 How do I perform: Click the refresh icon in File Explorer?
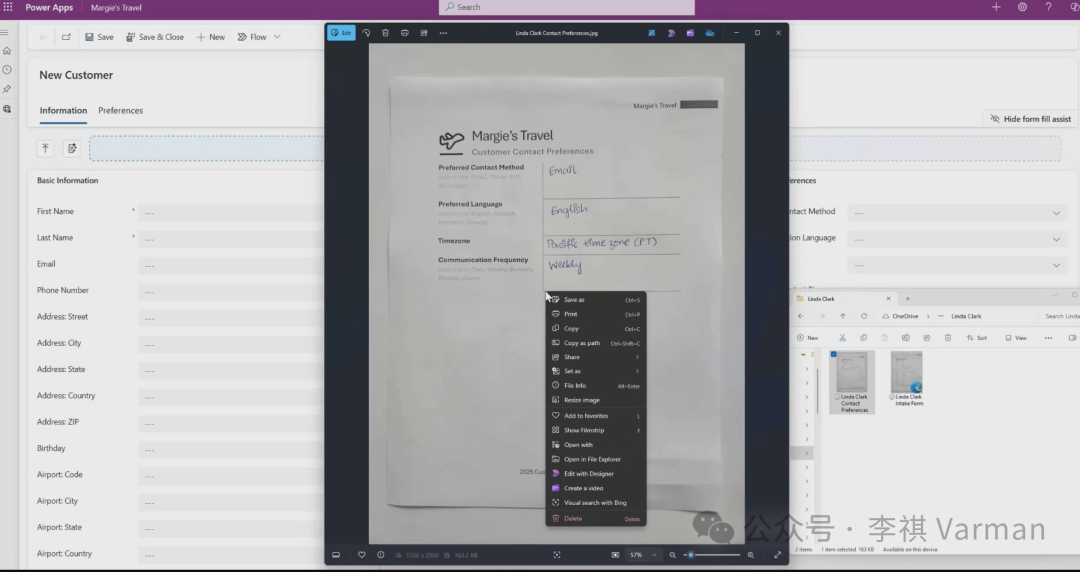pos(864,316)
